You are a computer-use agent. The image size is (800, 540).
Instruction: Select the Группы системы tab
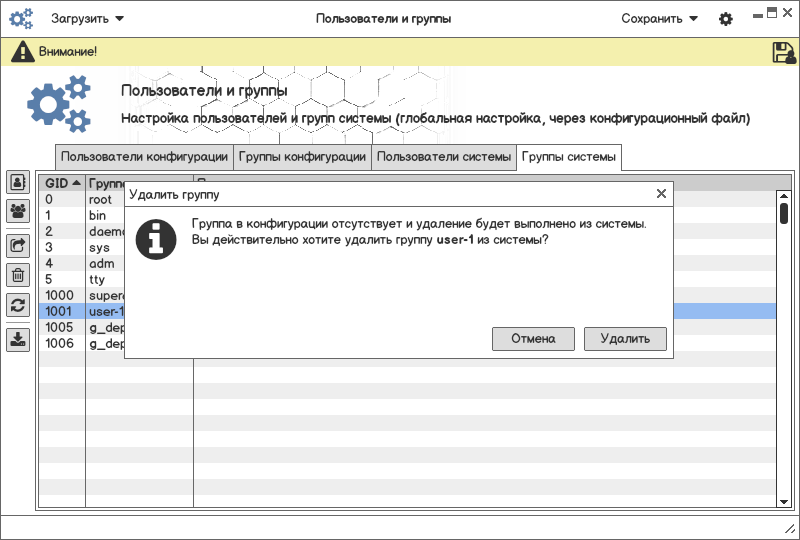[x=569, y=157]
